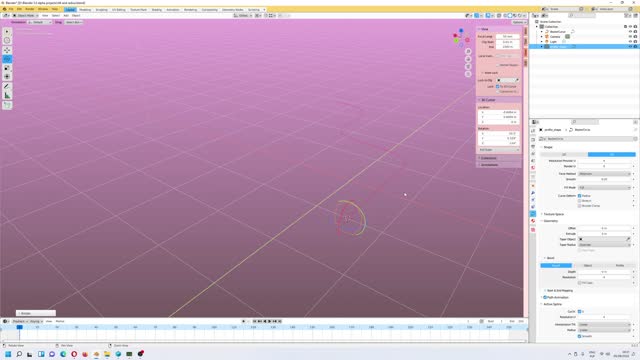Expand the Texture Space panel
The height and width of the screenshot is (360, 640).
553,214
